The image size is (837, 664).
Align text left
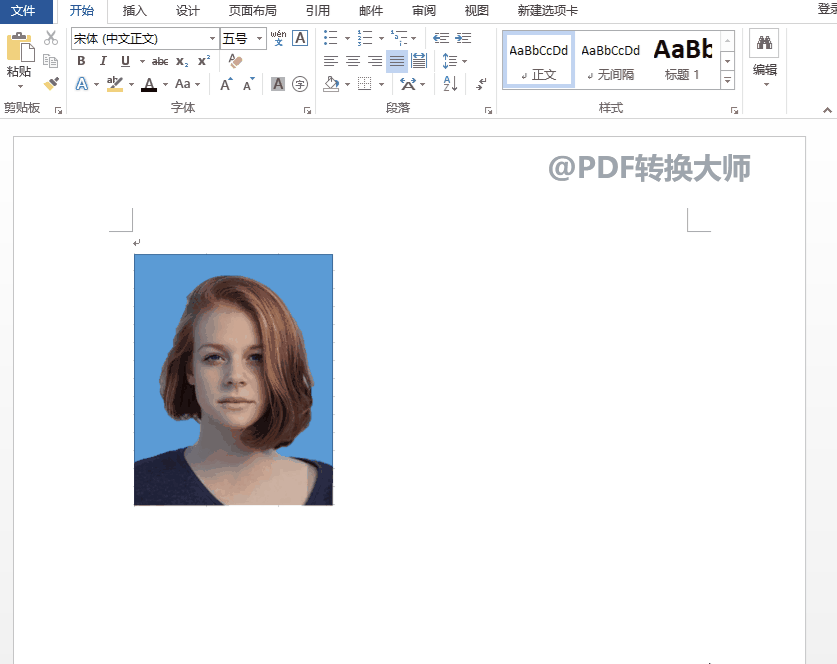click(x=330, y=61)
